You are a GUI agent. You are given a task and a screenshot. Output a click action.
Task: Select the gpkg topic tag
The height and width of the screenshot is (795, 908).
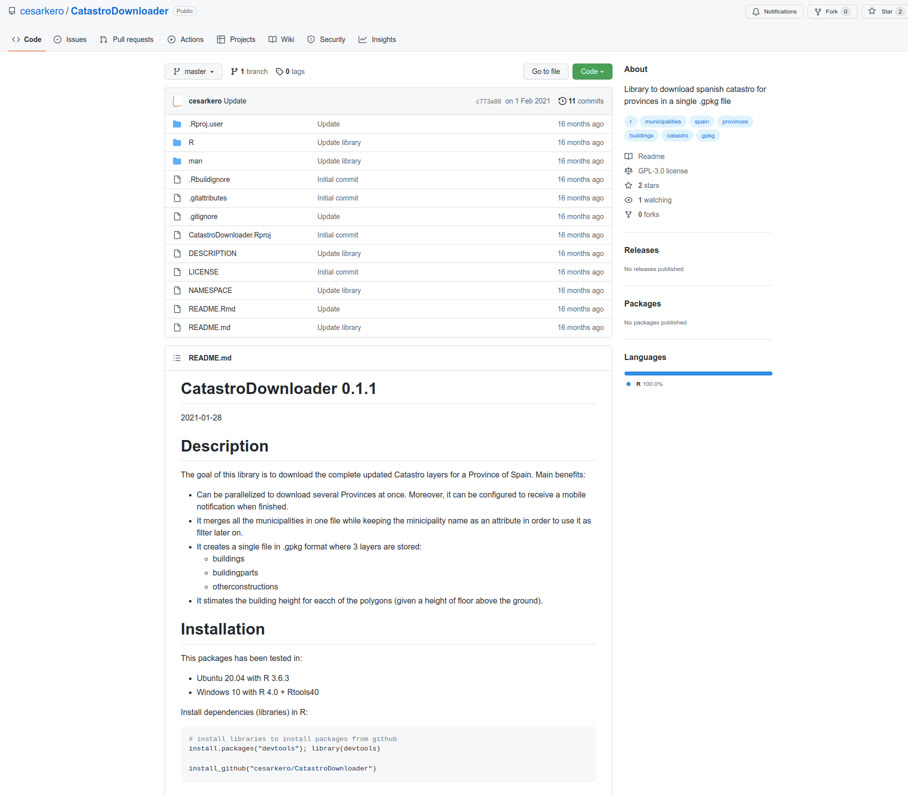[x=708, y=135]
